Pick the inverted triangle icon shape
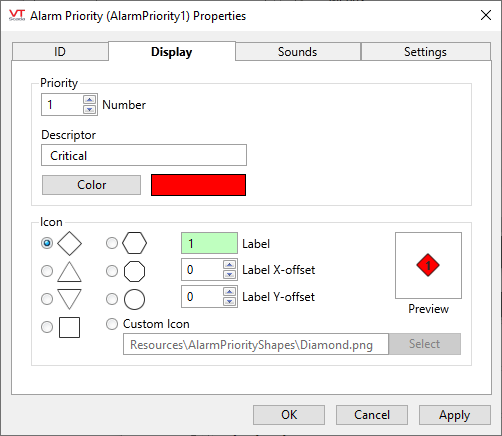502x436 pixels. [x=69, y=299]
